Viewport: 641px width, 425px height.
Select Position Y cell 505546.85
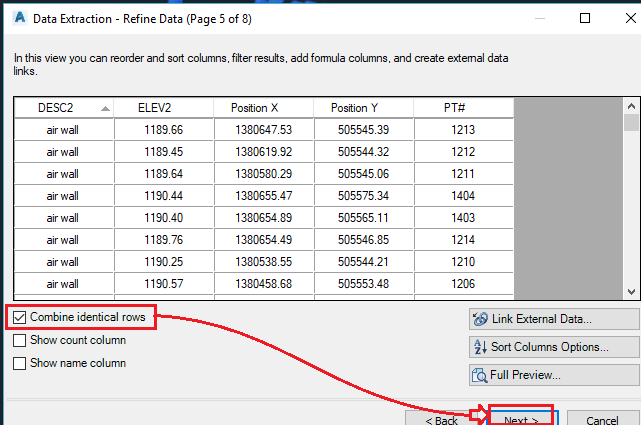pyautogui.click(x=363, y=240)
